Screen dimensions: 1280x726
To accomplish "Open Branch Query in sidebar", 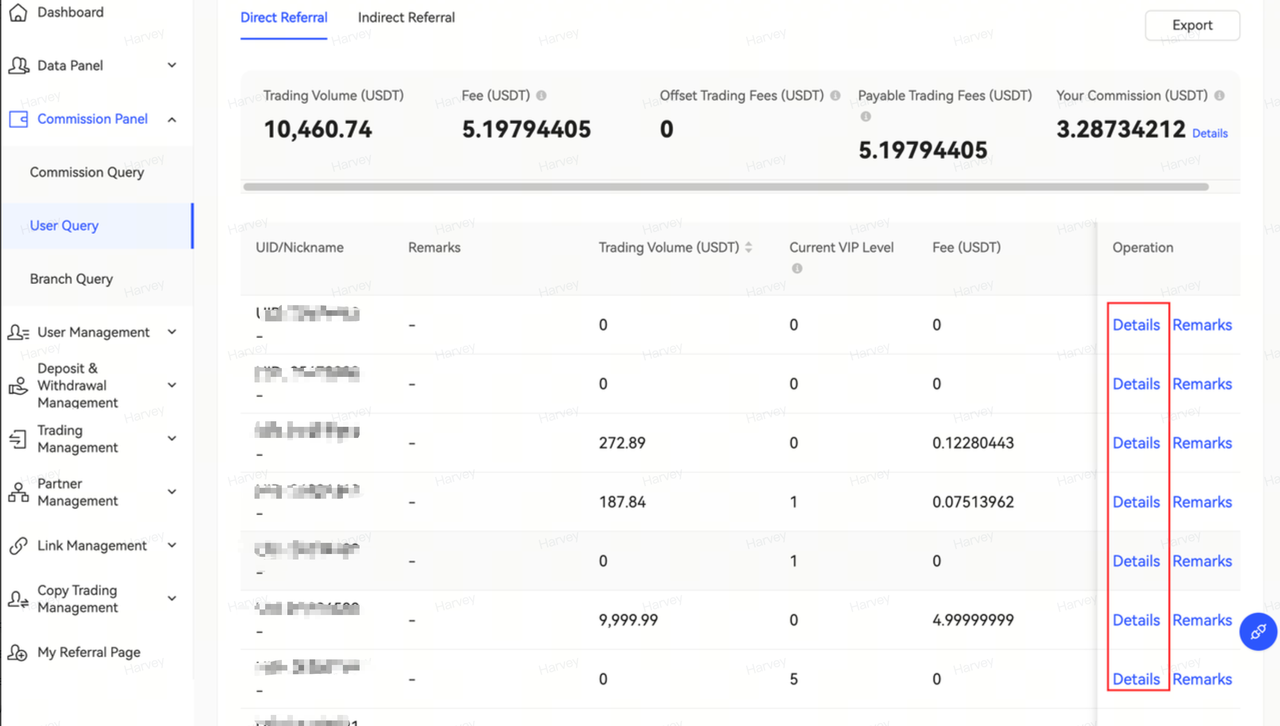I will (71, 279).
